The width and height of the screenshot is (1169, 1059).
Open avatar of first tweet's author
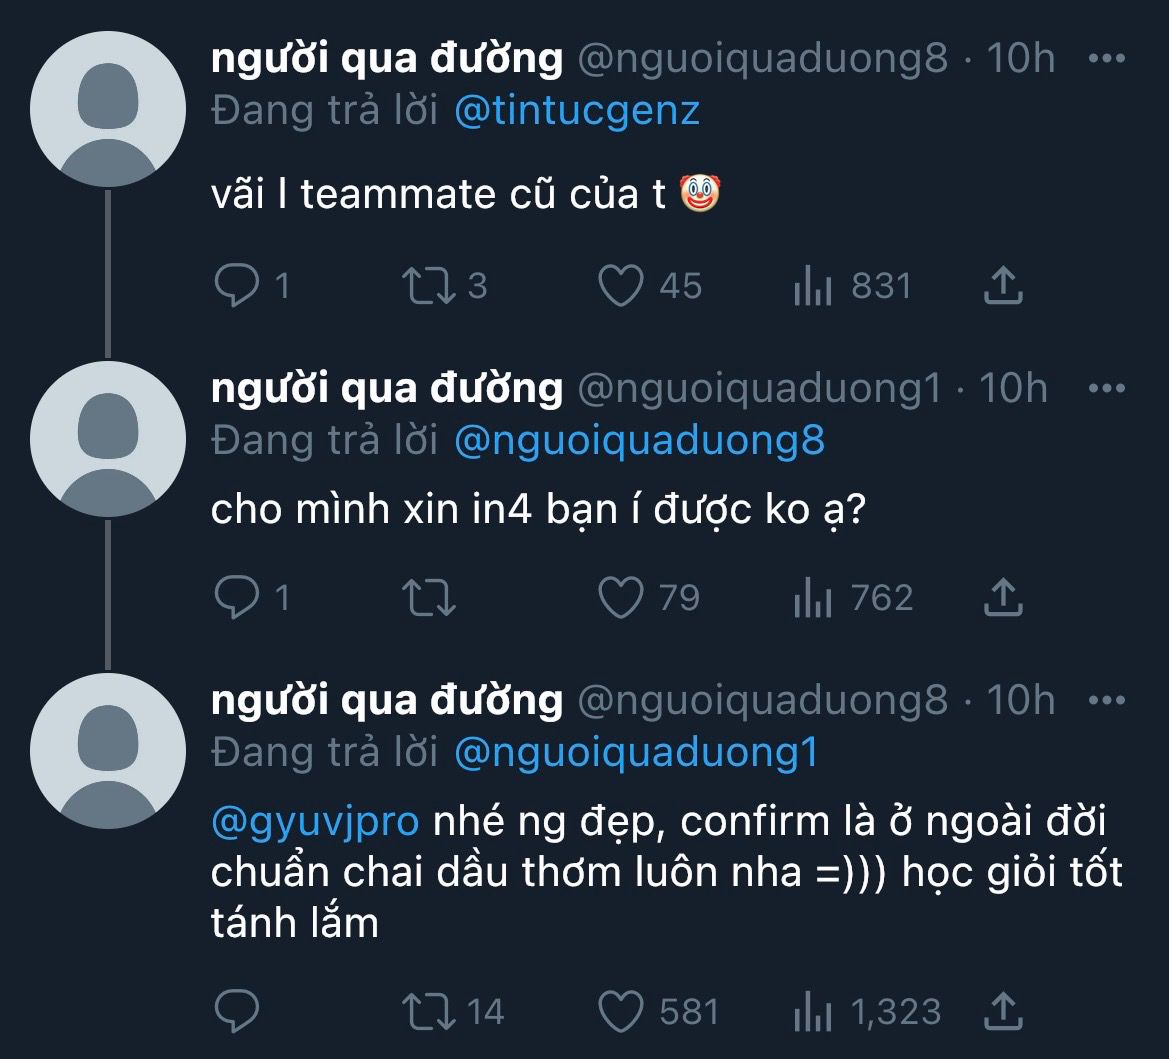tap(108, 109)
